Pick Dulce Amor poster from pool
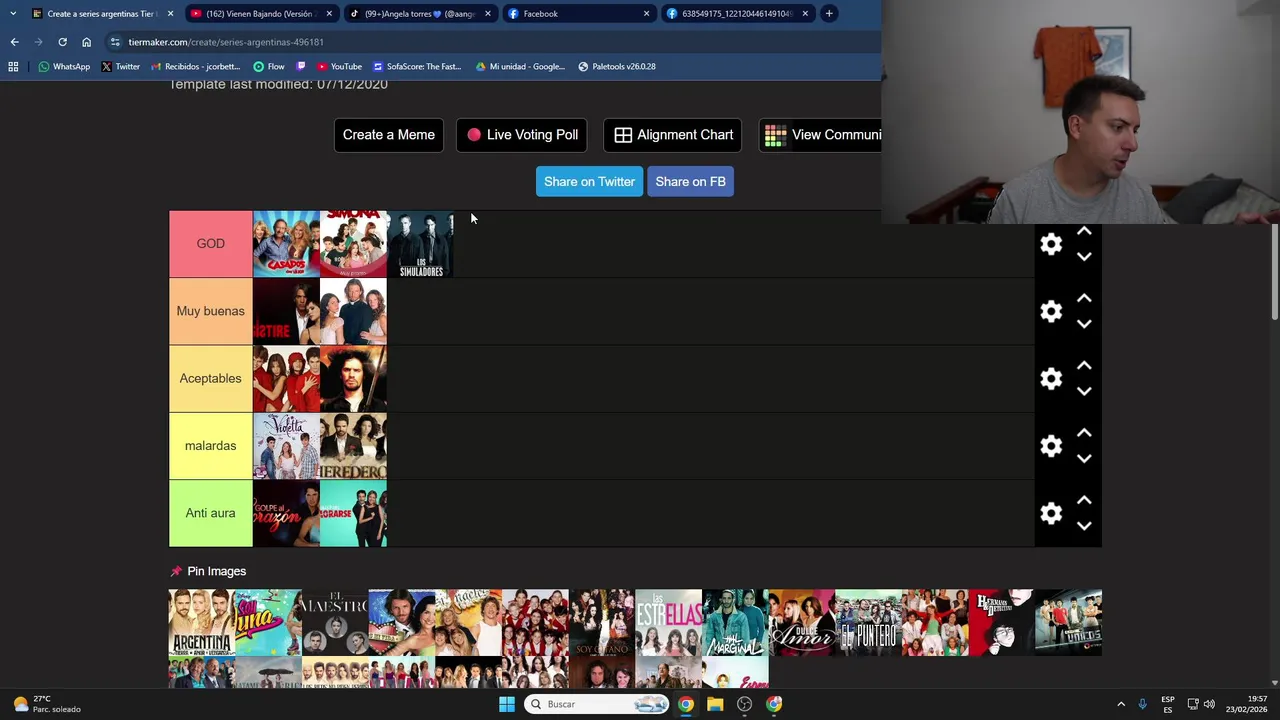Viewport: 1280px width, 720px height. pyautogui.click(x=802, y=622)
